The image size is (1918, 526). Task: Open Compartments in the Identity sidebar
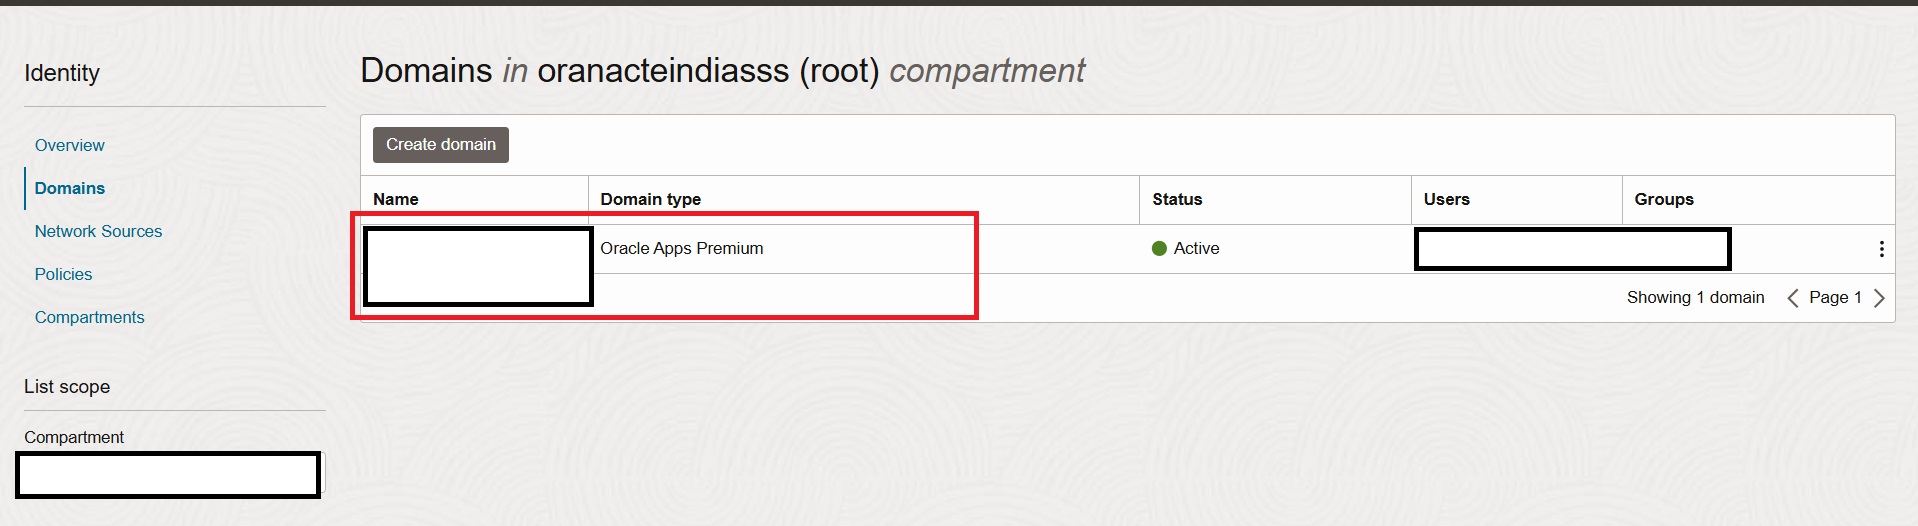click(89, 317)
